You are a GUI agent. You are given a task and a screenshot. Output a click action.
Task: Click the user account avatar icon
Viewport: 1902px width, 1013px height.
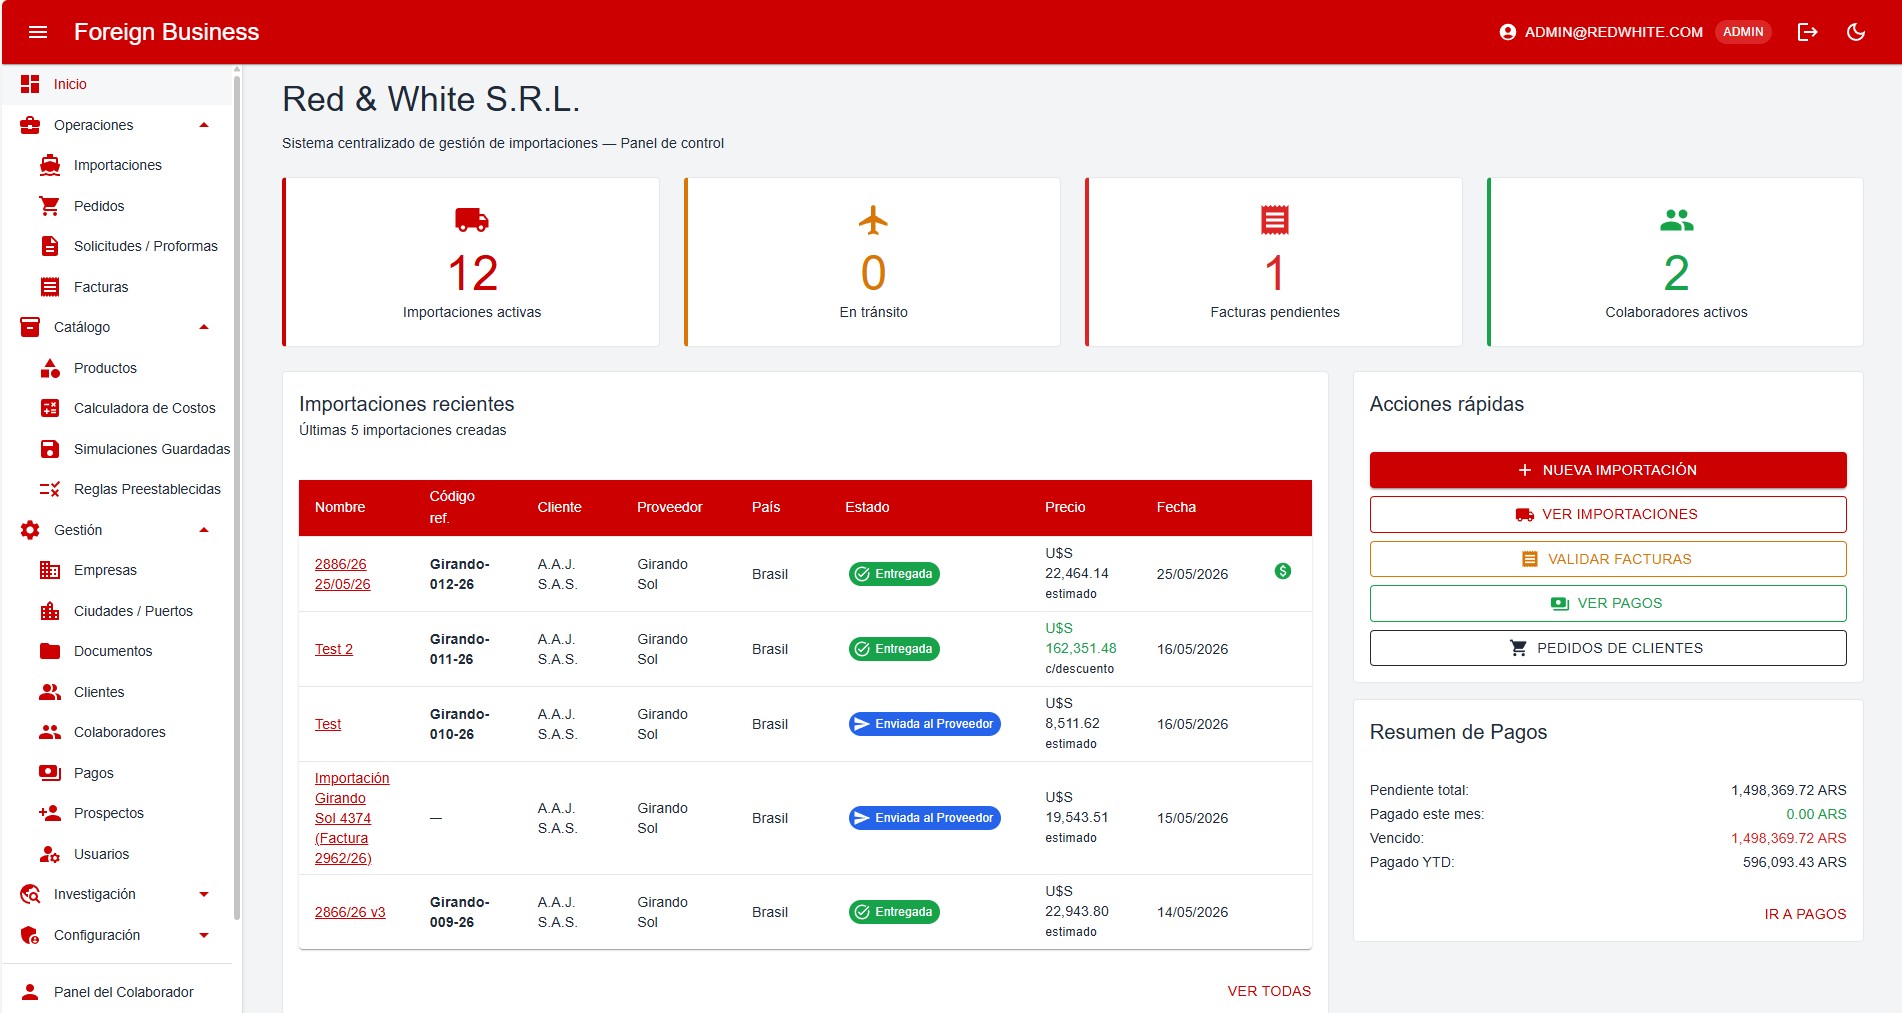(x=1508, y=32)
